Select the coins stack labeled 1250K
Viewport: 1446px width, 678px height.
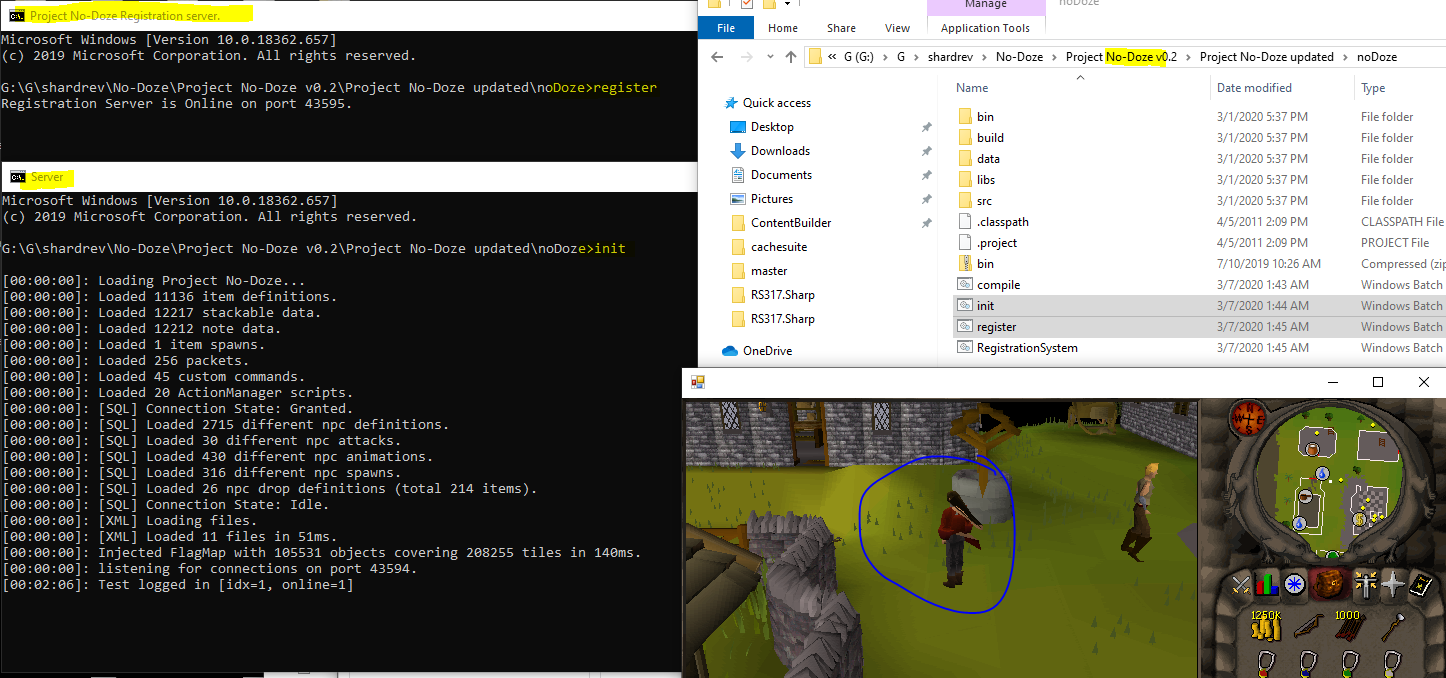(1267, 628)
